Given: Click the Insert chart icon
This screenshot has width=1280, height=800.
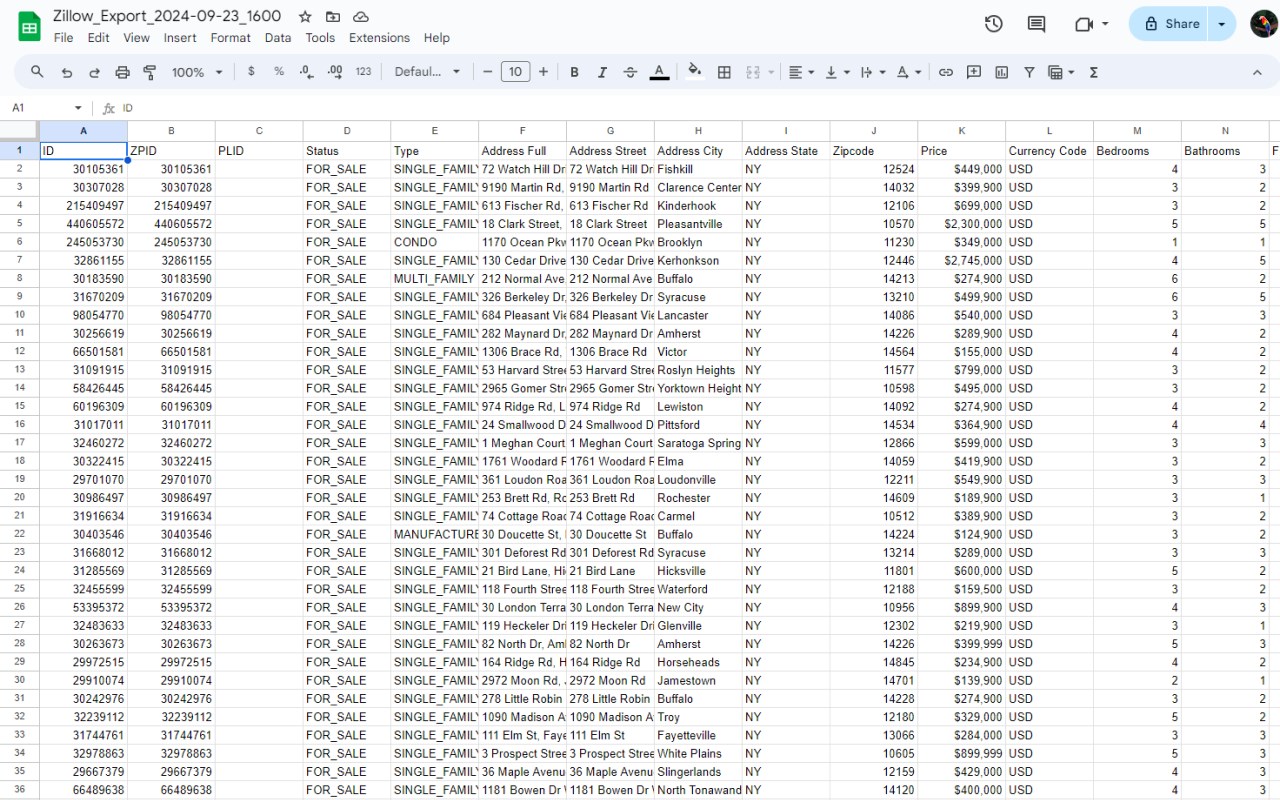Looking at the screenshot, I should 1001,72.
